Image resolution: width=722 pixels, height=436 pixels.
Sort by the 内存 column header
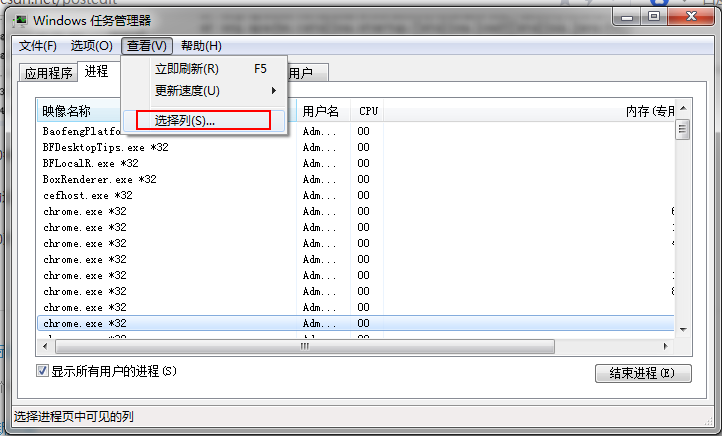point(529,111)
